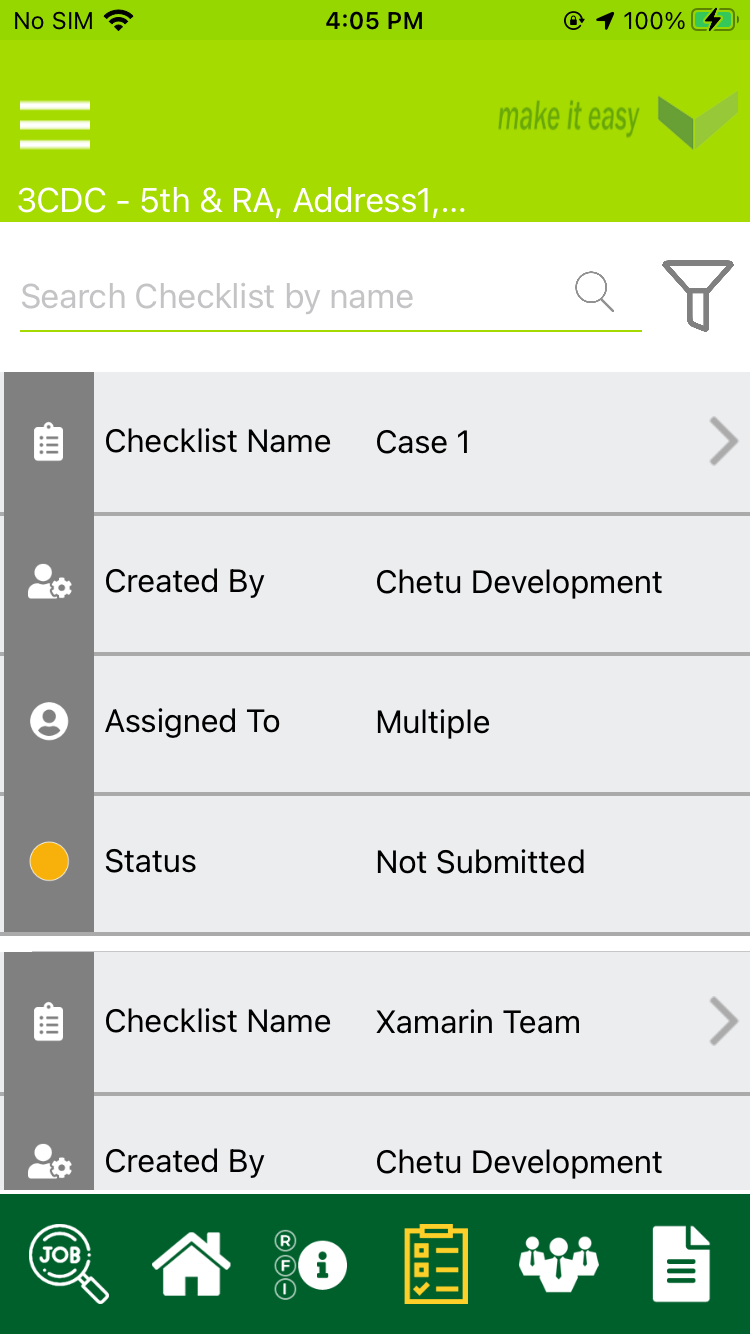Go to the Home tab
The height and width of the screenshot is (1334, 750).
[191, 1264]
